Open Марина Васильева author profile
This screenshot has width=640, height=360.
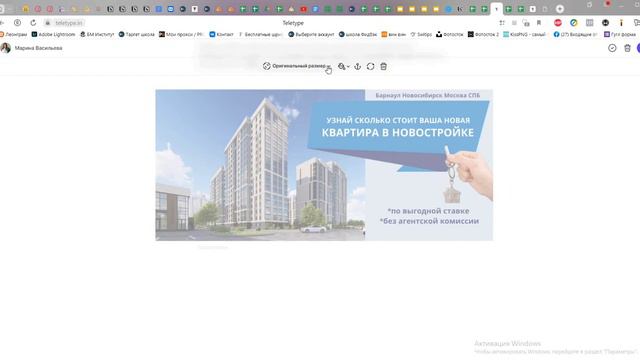(x=38, y=48)
